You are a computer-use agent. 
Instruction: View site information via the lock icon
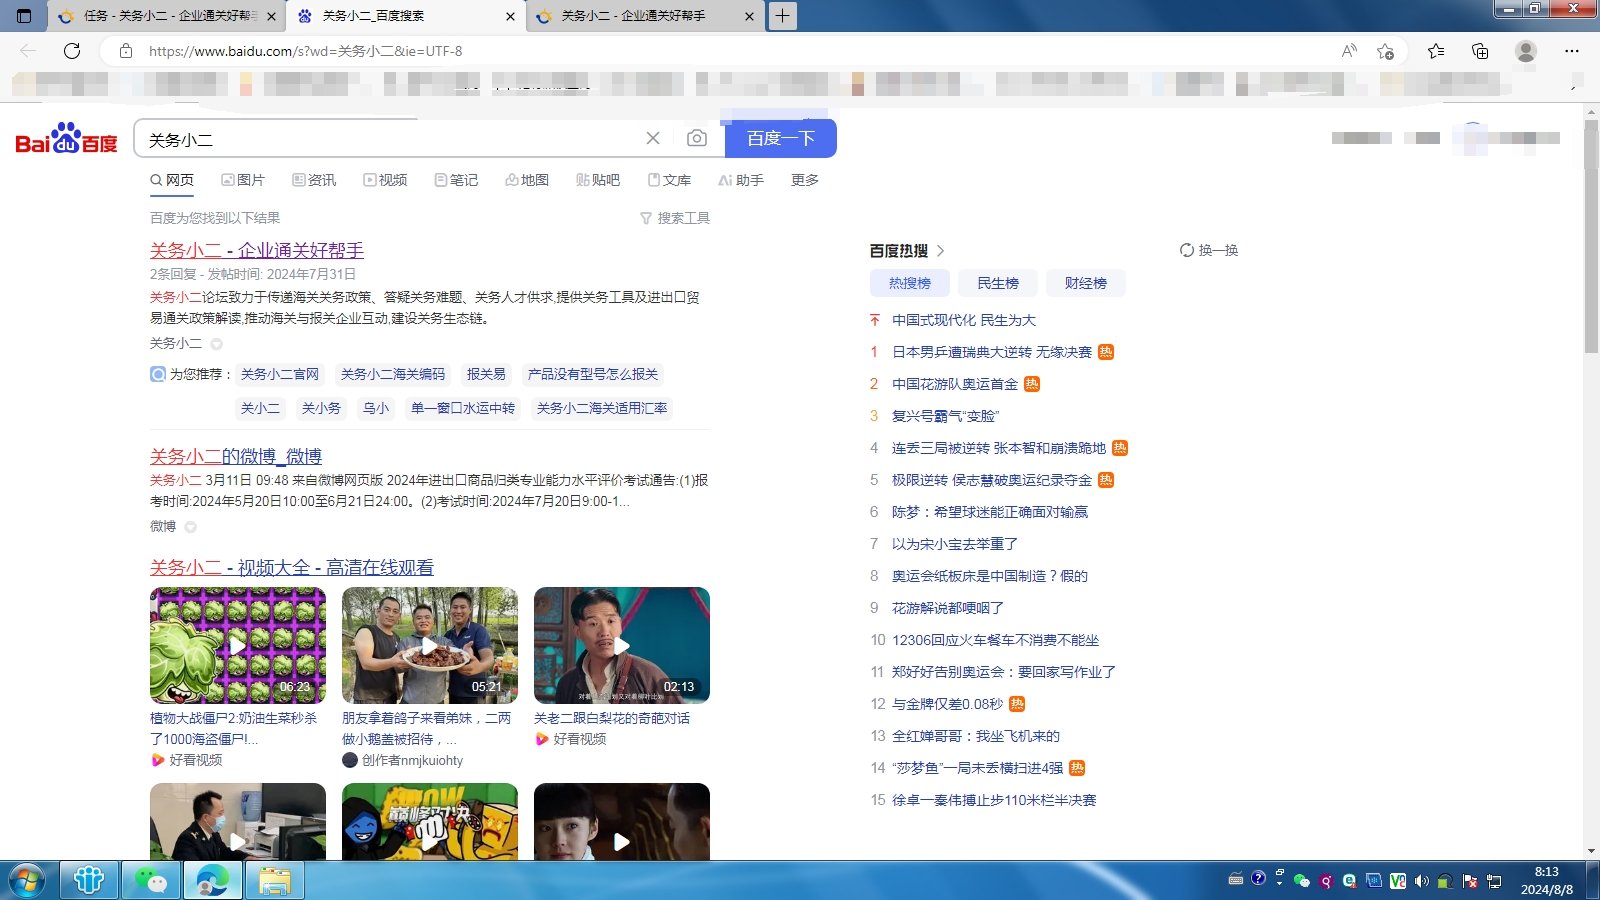126,51
